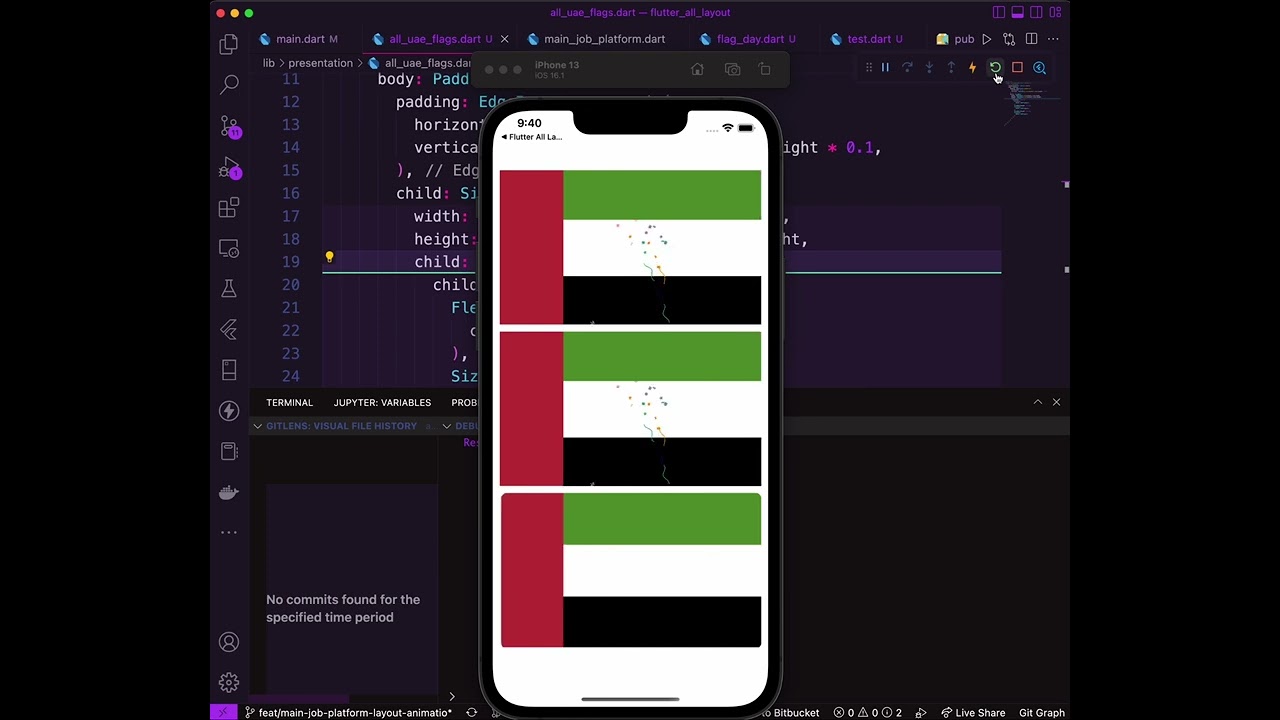Image resolution: width=1280 pixels, height=720 pixels.
Task: Run the file using the play icon
Action: coord(987,39)
